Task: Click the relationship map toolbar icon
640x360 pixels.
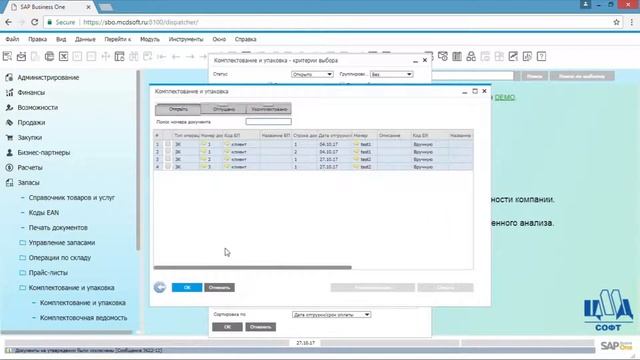Action: [x=471, y=56]
